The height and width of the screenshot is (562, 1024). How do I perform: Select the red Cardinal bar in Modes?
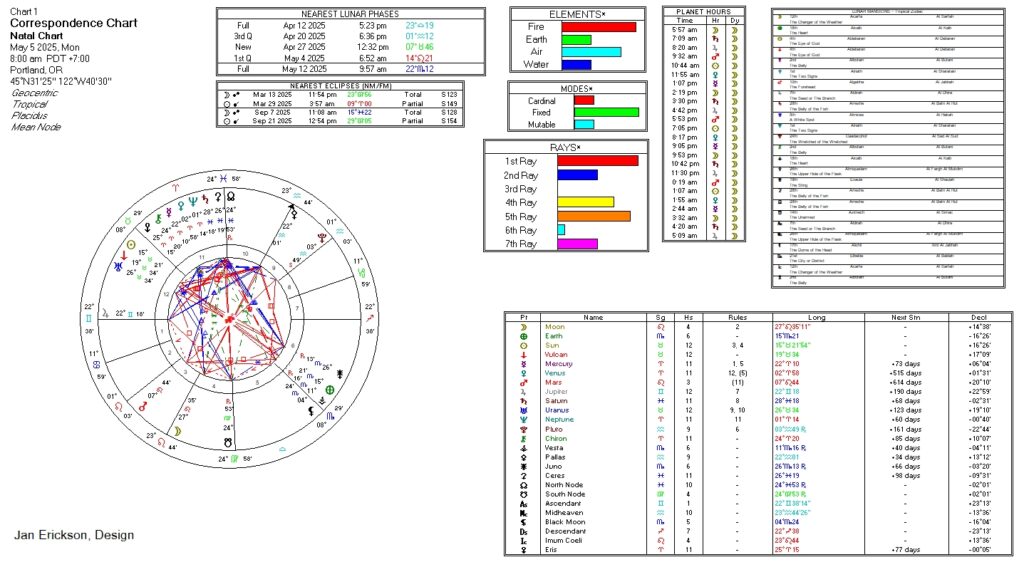click(x=584, y=101)
